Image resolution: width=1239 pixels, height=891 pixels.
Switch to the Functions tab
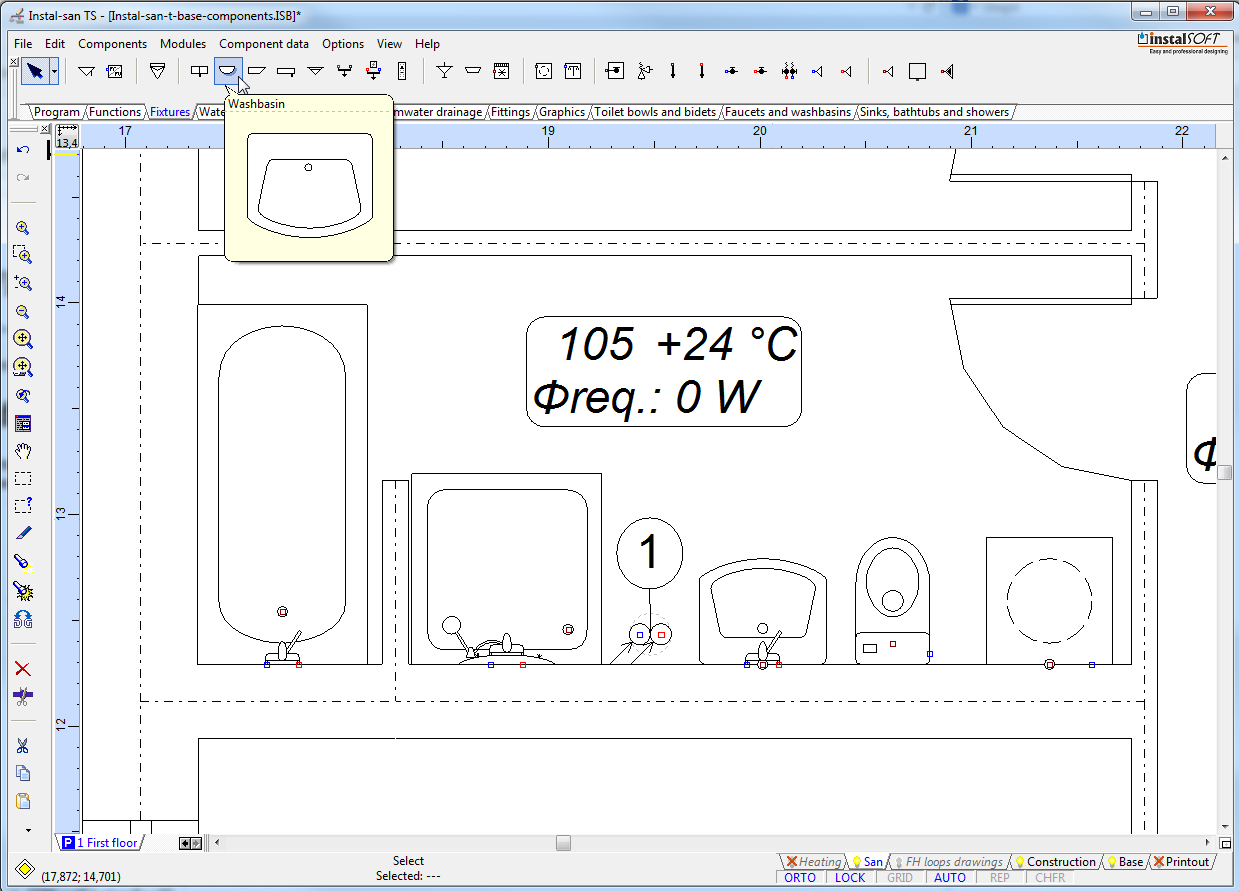[115, 112]
